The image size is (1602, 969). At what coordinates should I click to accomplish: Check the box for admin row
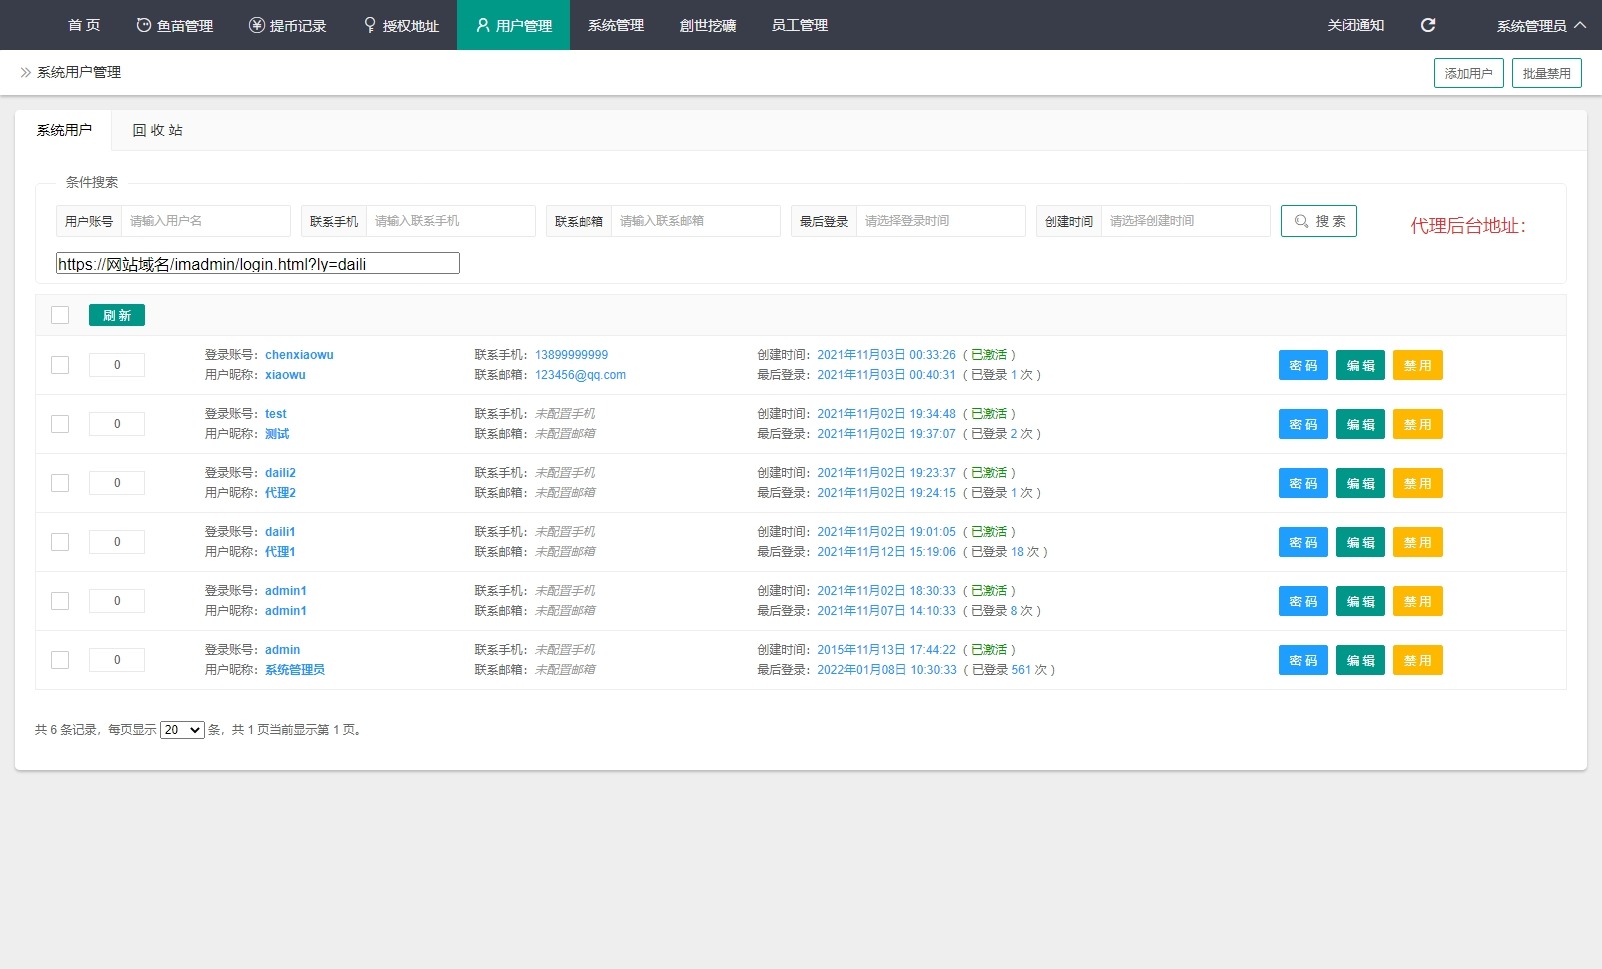[x=60, y=660]
